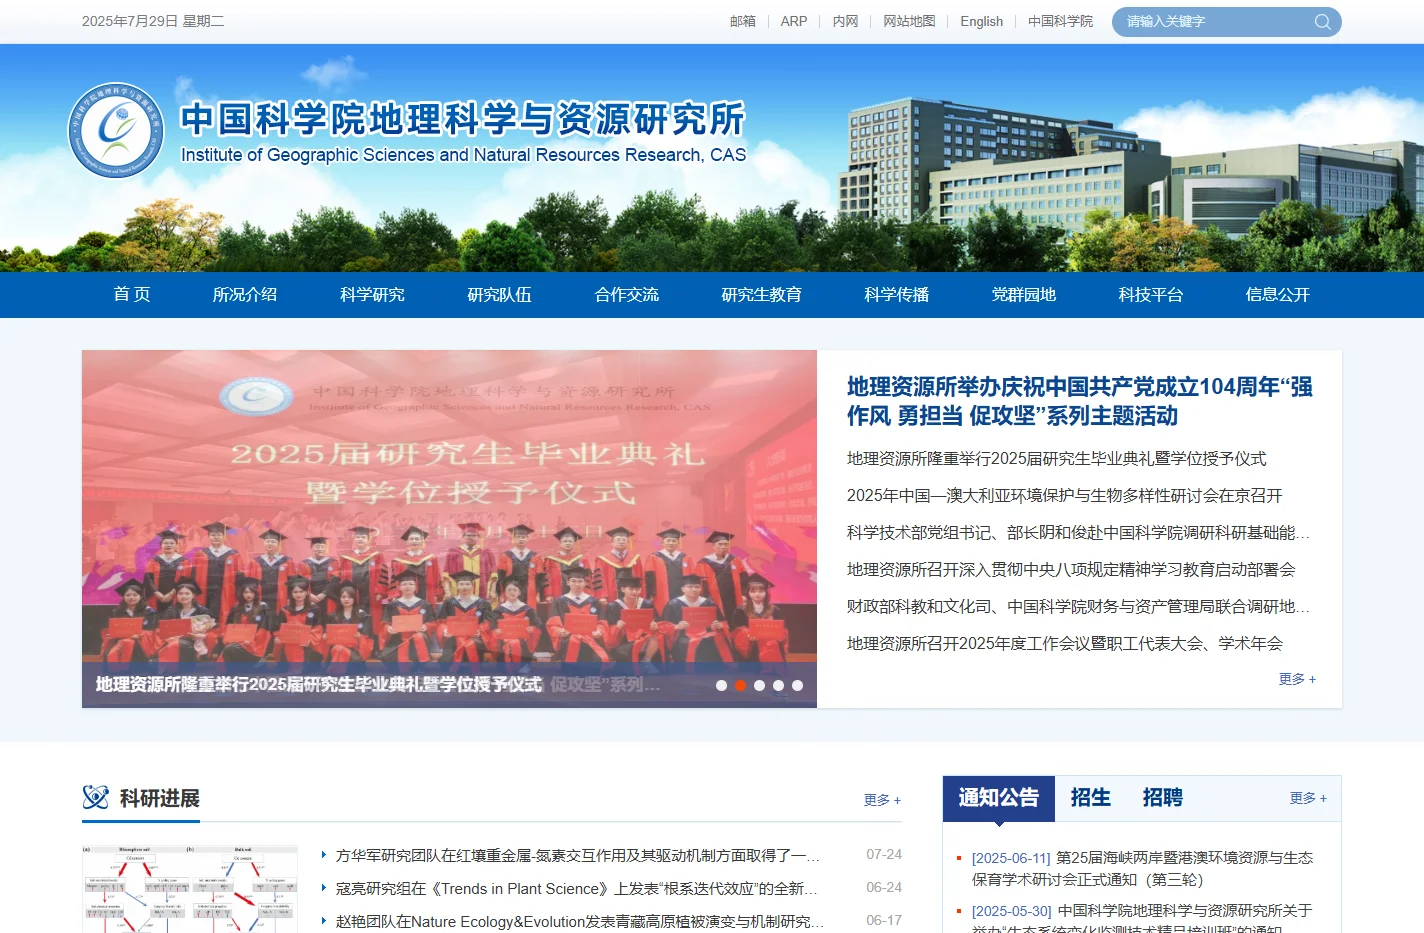Open the 方华军研究团队 research article
1424x933 pixels.
coord(578,855)
